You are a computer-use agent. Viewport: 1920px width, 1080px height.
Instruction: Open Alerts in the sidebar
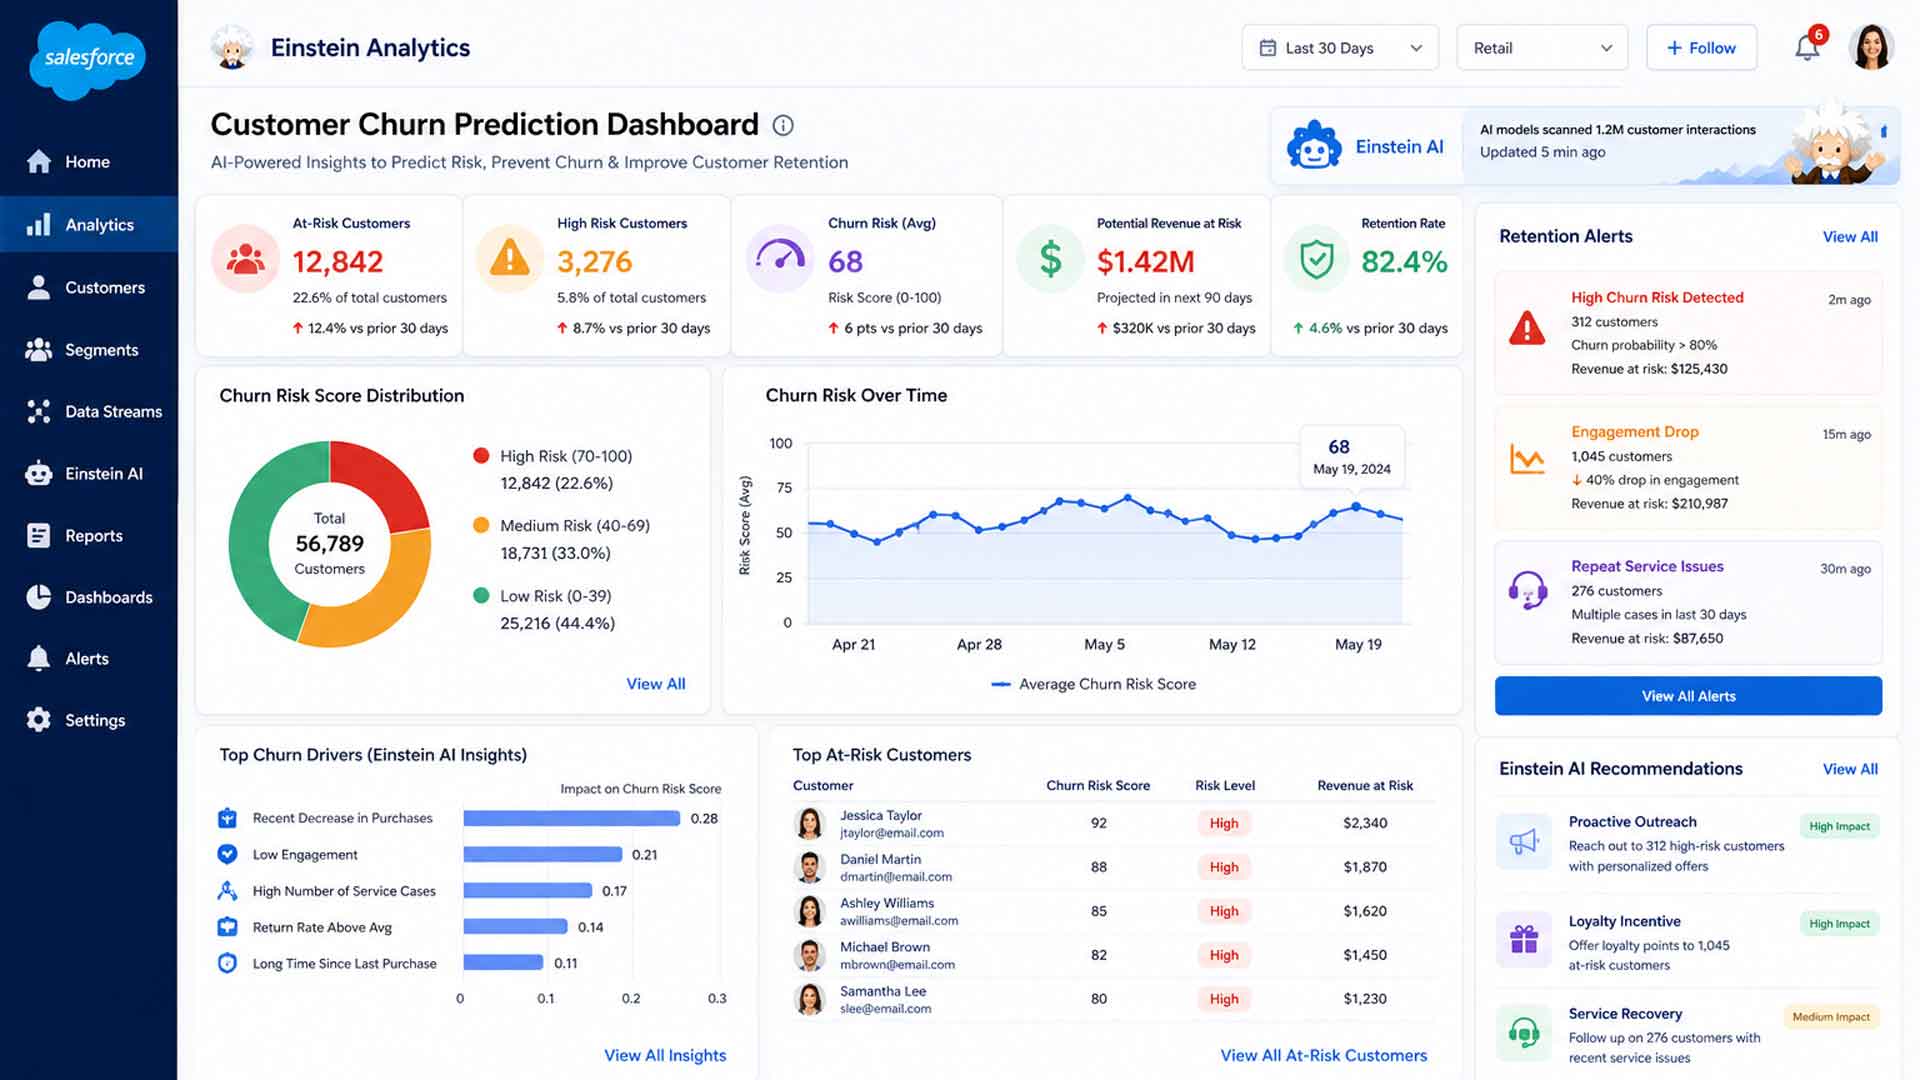pos(89,659)
